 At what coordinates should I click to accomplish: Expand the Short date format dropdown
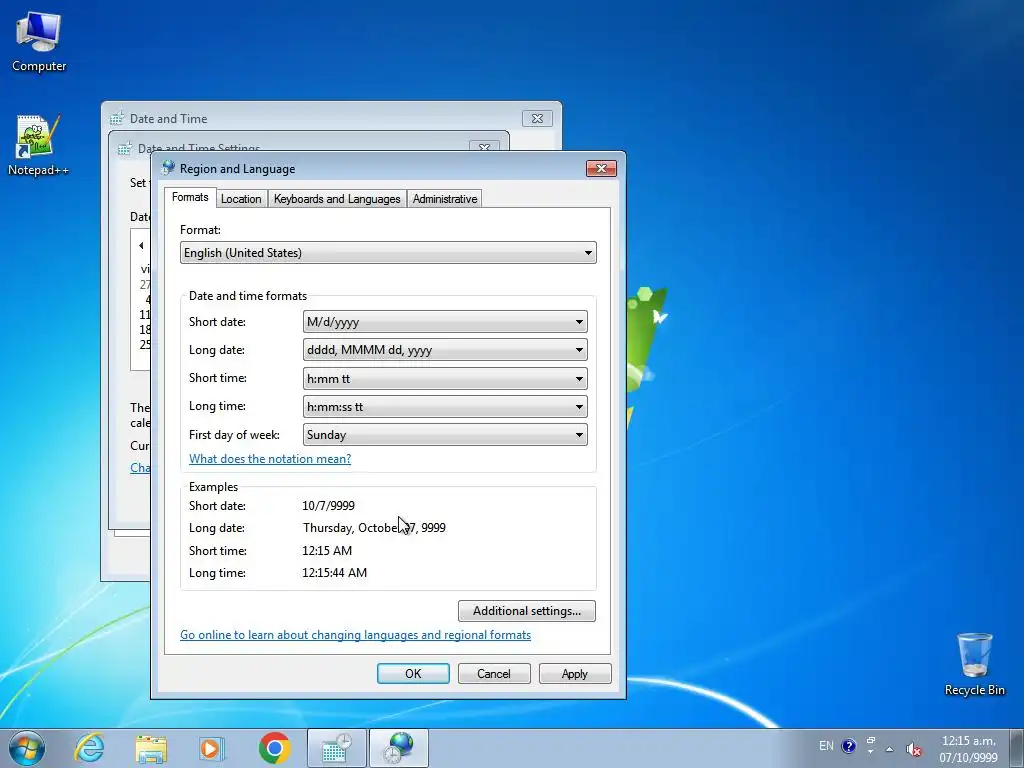click(445, 322)
